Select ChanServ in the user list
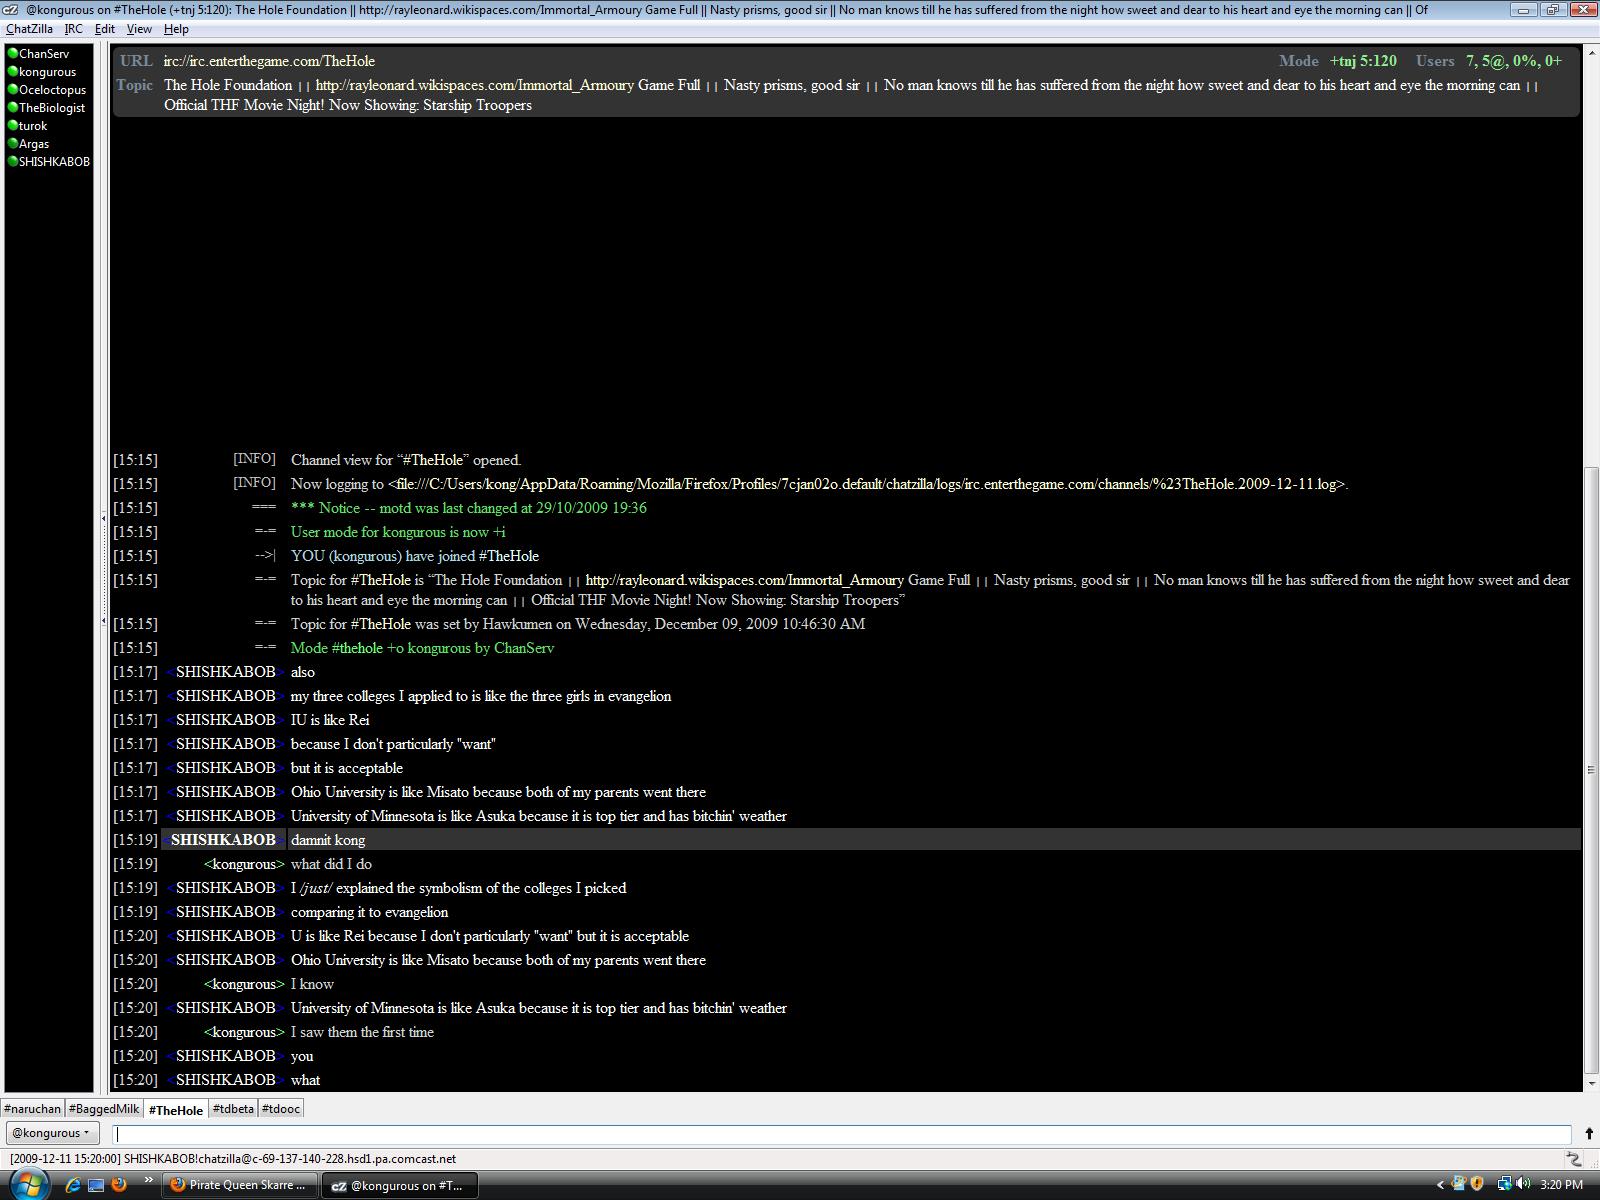Viewport: 1600px width, 1200px height. pos(48,54)
